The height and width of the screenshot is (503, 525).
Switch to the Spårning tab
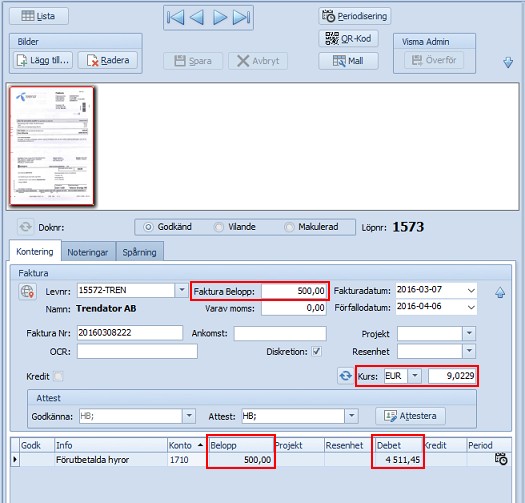[139, 252]
